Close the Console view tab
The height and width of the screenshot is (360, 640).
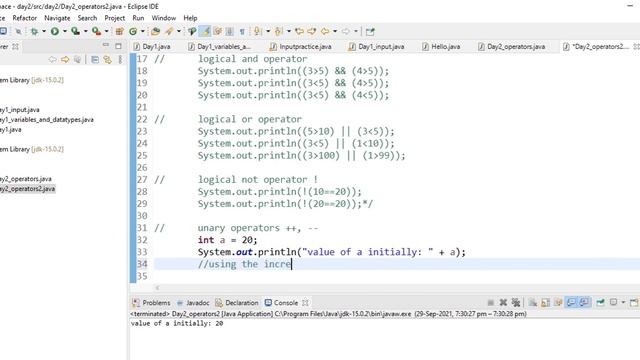click(x=305, y=303)
